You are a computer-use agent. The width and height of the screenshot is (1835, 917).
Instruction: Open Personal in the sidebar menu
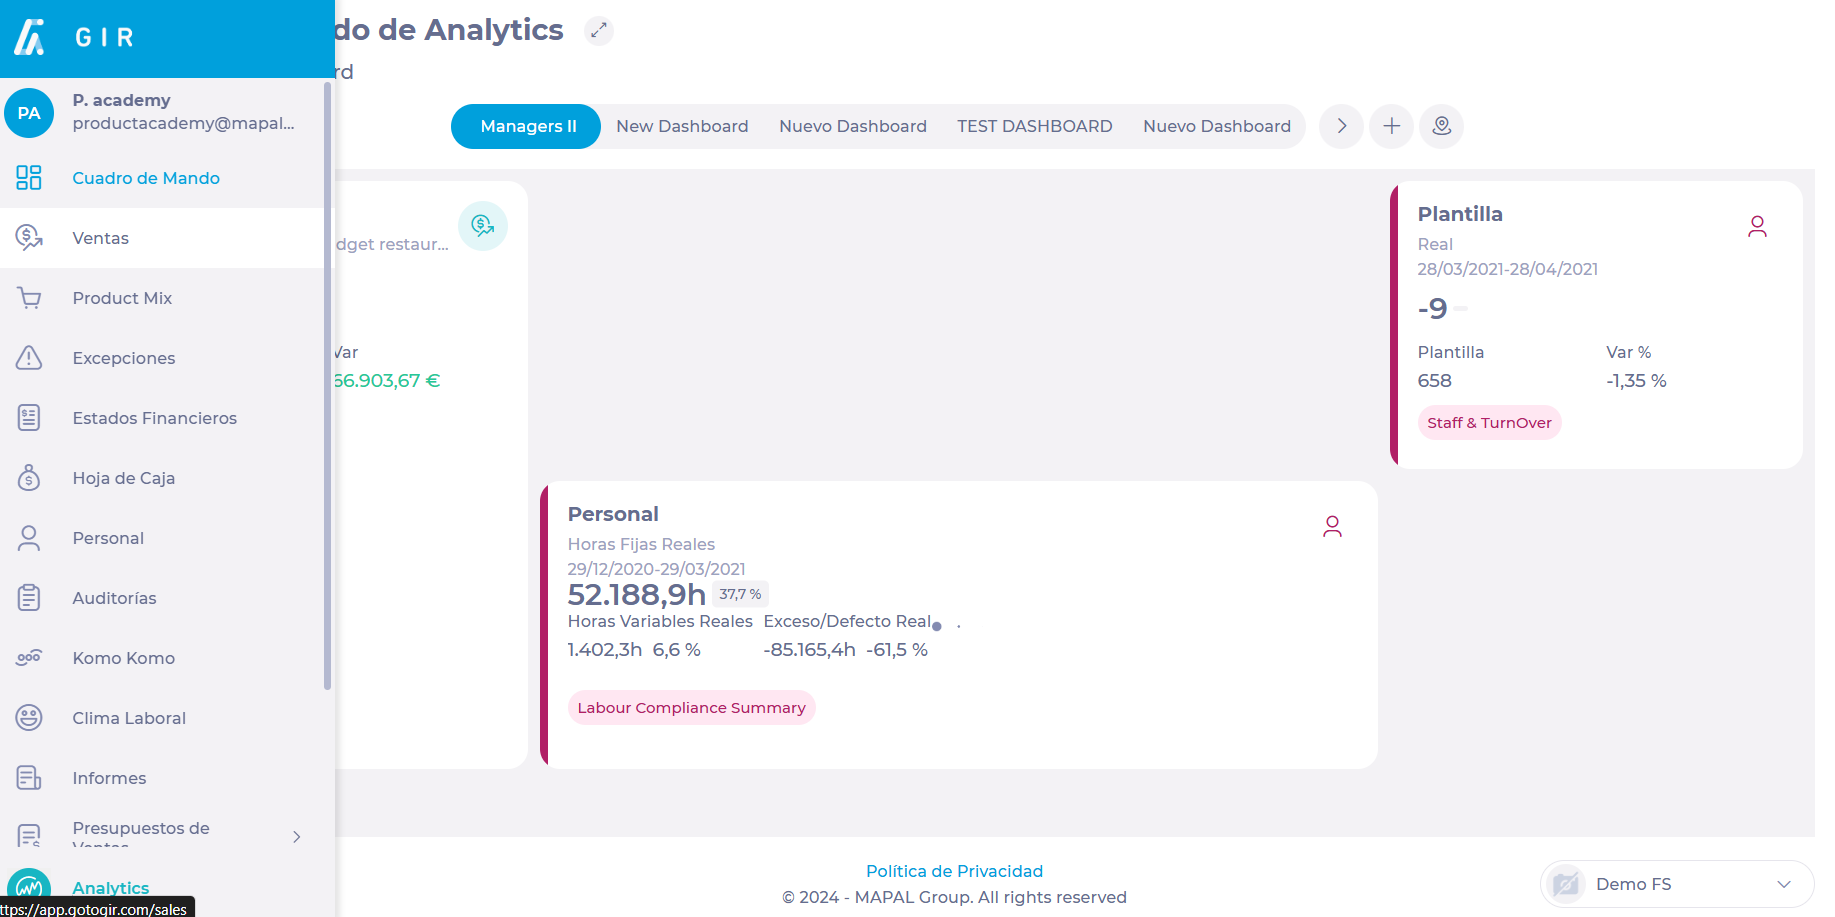pyautogui.click(x=161, y=538)
